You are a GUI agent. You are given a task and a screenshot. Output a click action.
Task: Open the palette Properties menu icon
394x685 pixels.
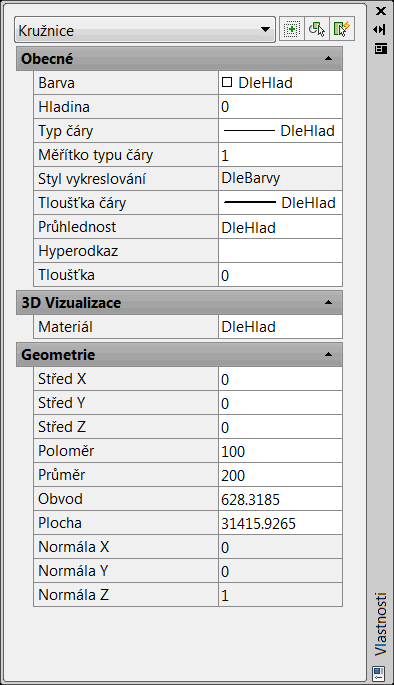[x=380, y=48]
